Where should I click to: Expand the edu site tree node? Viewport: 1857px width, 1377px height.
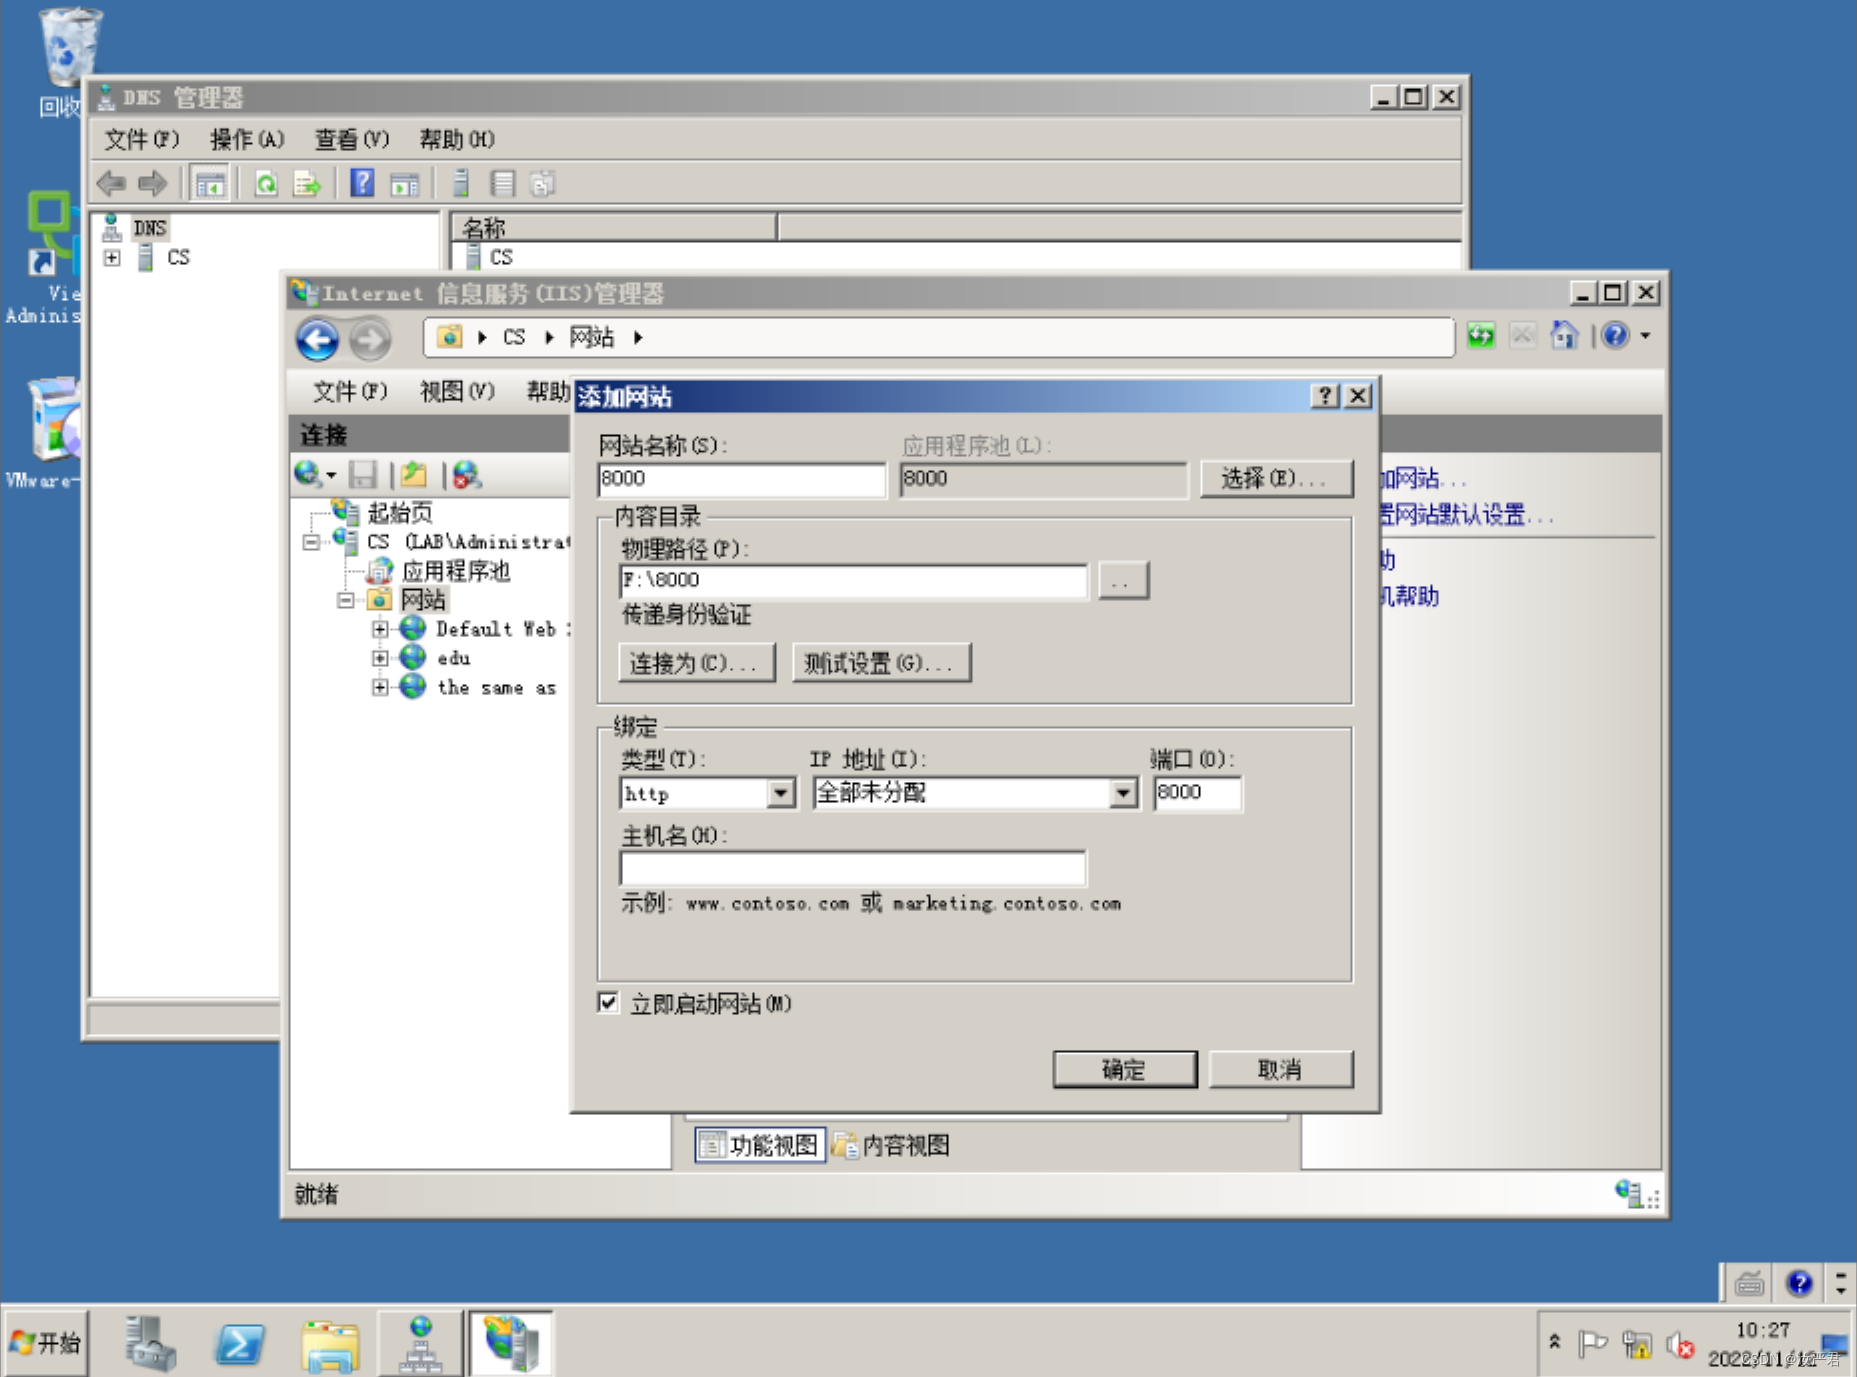379,658
